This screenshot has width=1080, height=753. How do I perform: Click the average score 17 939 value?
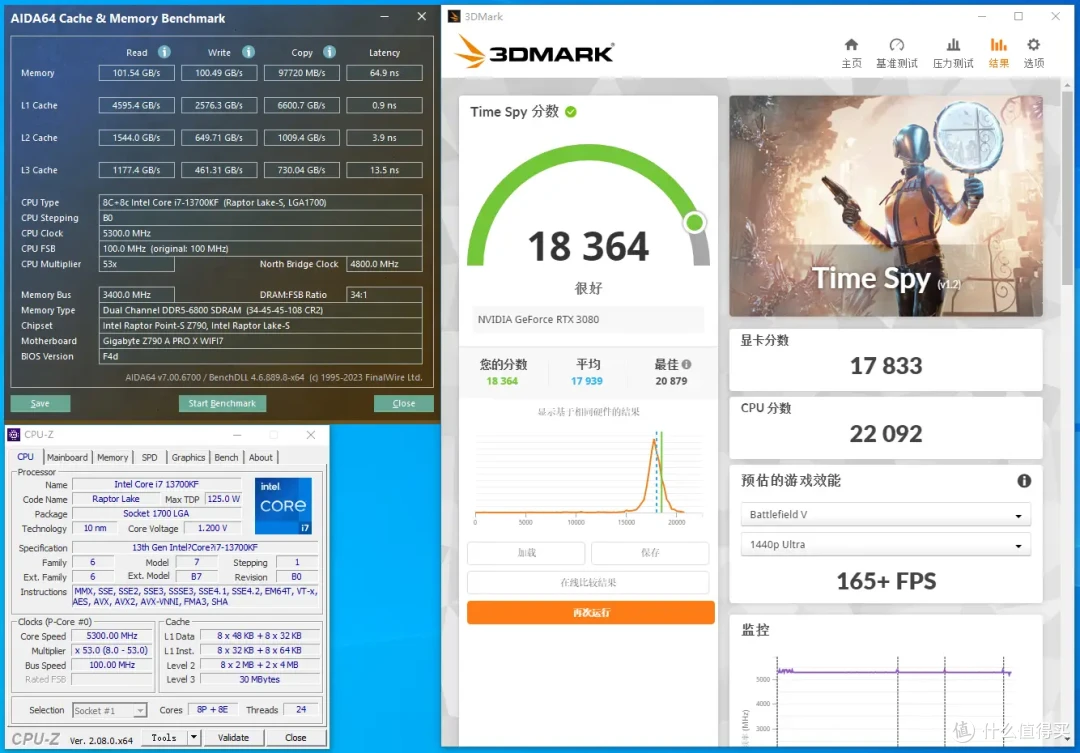pos(587,381)
